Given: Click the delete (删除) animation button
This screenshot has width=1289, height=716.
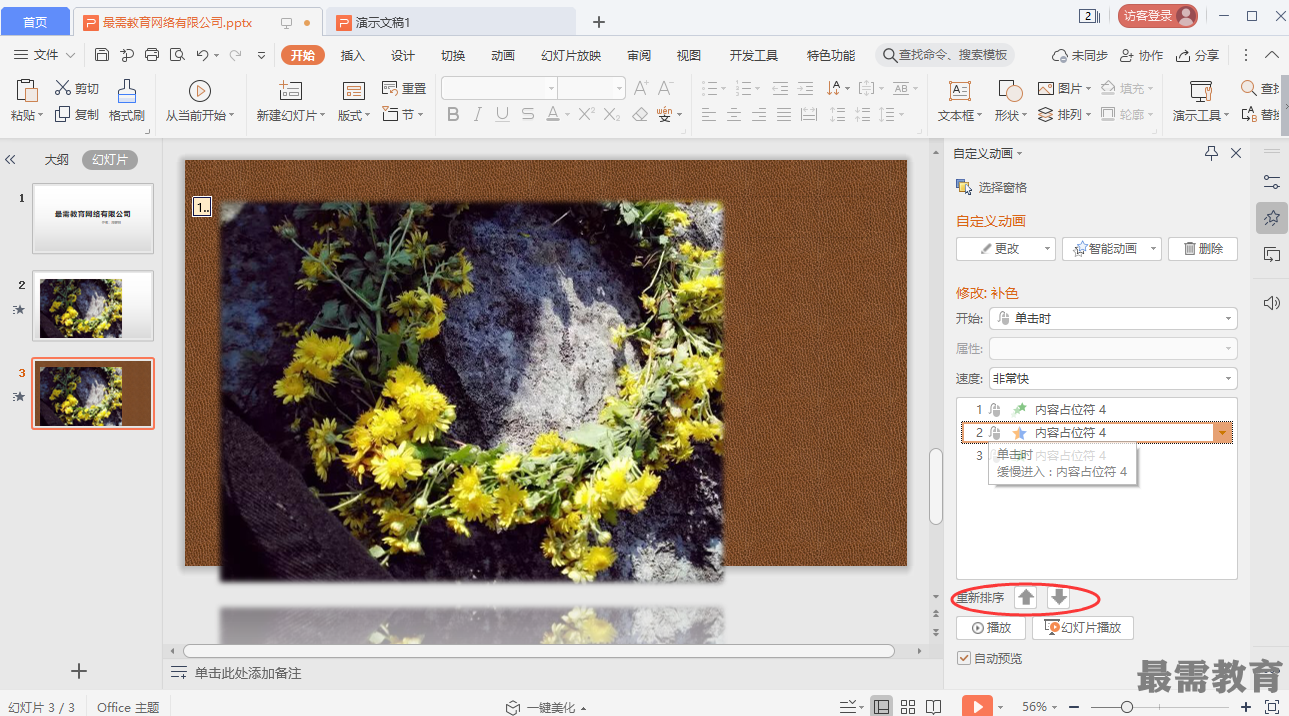Looking at the screenshot, I should coord(1203,249).
